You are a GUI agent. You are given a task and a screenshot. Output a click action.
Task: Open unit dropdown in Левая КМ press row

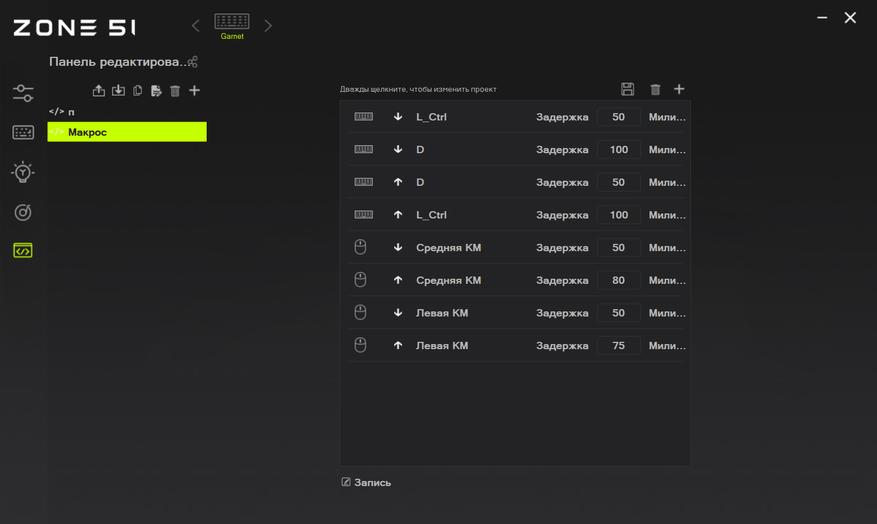point(667,313)
